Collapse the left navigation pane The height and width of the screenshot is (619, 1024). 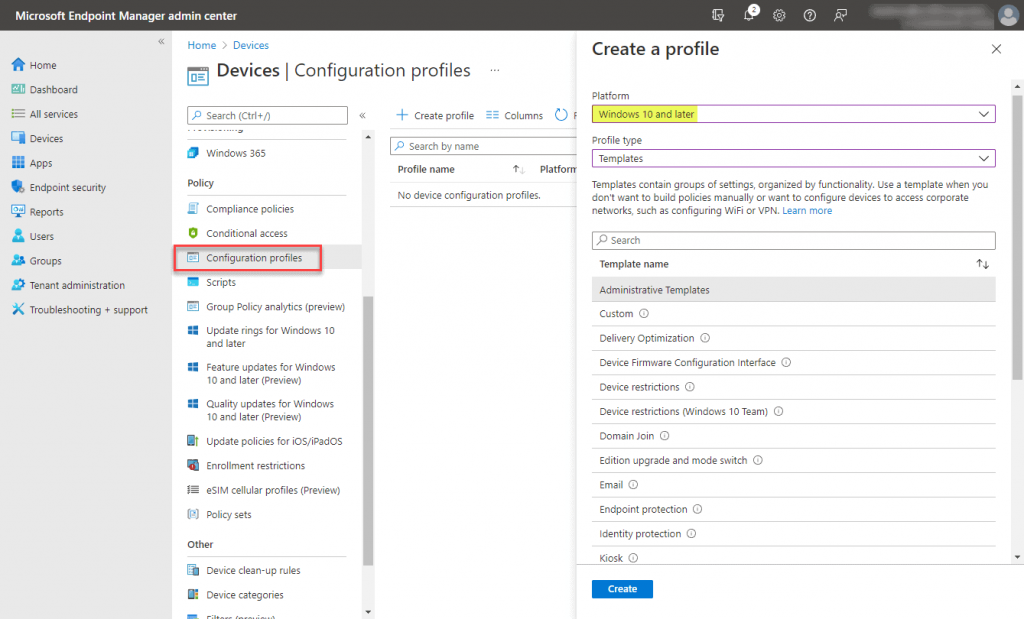[x=161, y=42]
